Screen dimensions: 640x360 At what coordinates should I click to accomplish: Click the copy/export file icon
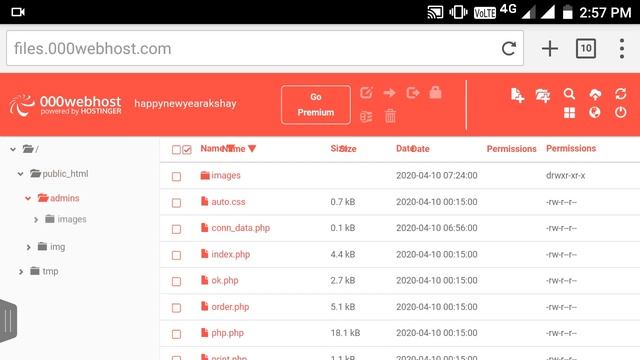coord(413,93)
